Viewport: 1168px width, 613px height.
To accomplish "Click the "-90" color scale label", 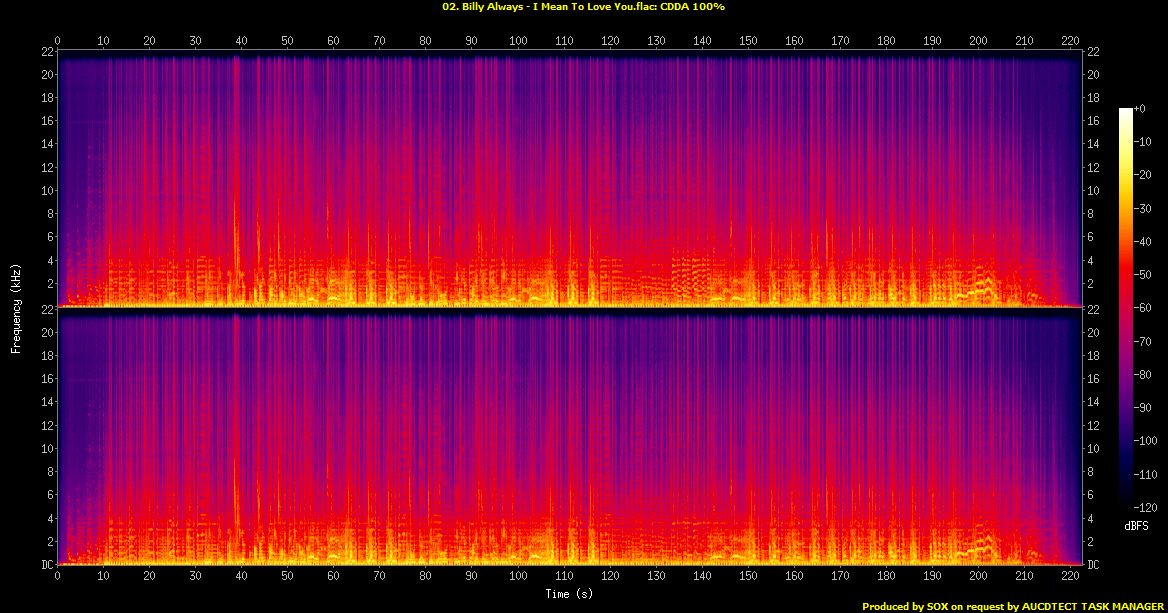I will pos(1143,407).
